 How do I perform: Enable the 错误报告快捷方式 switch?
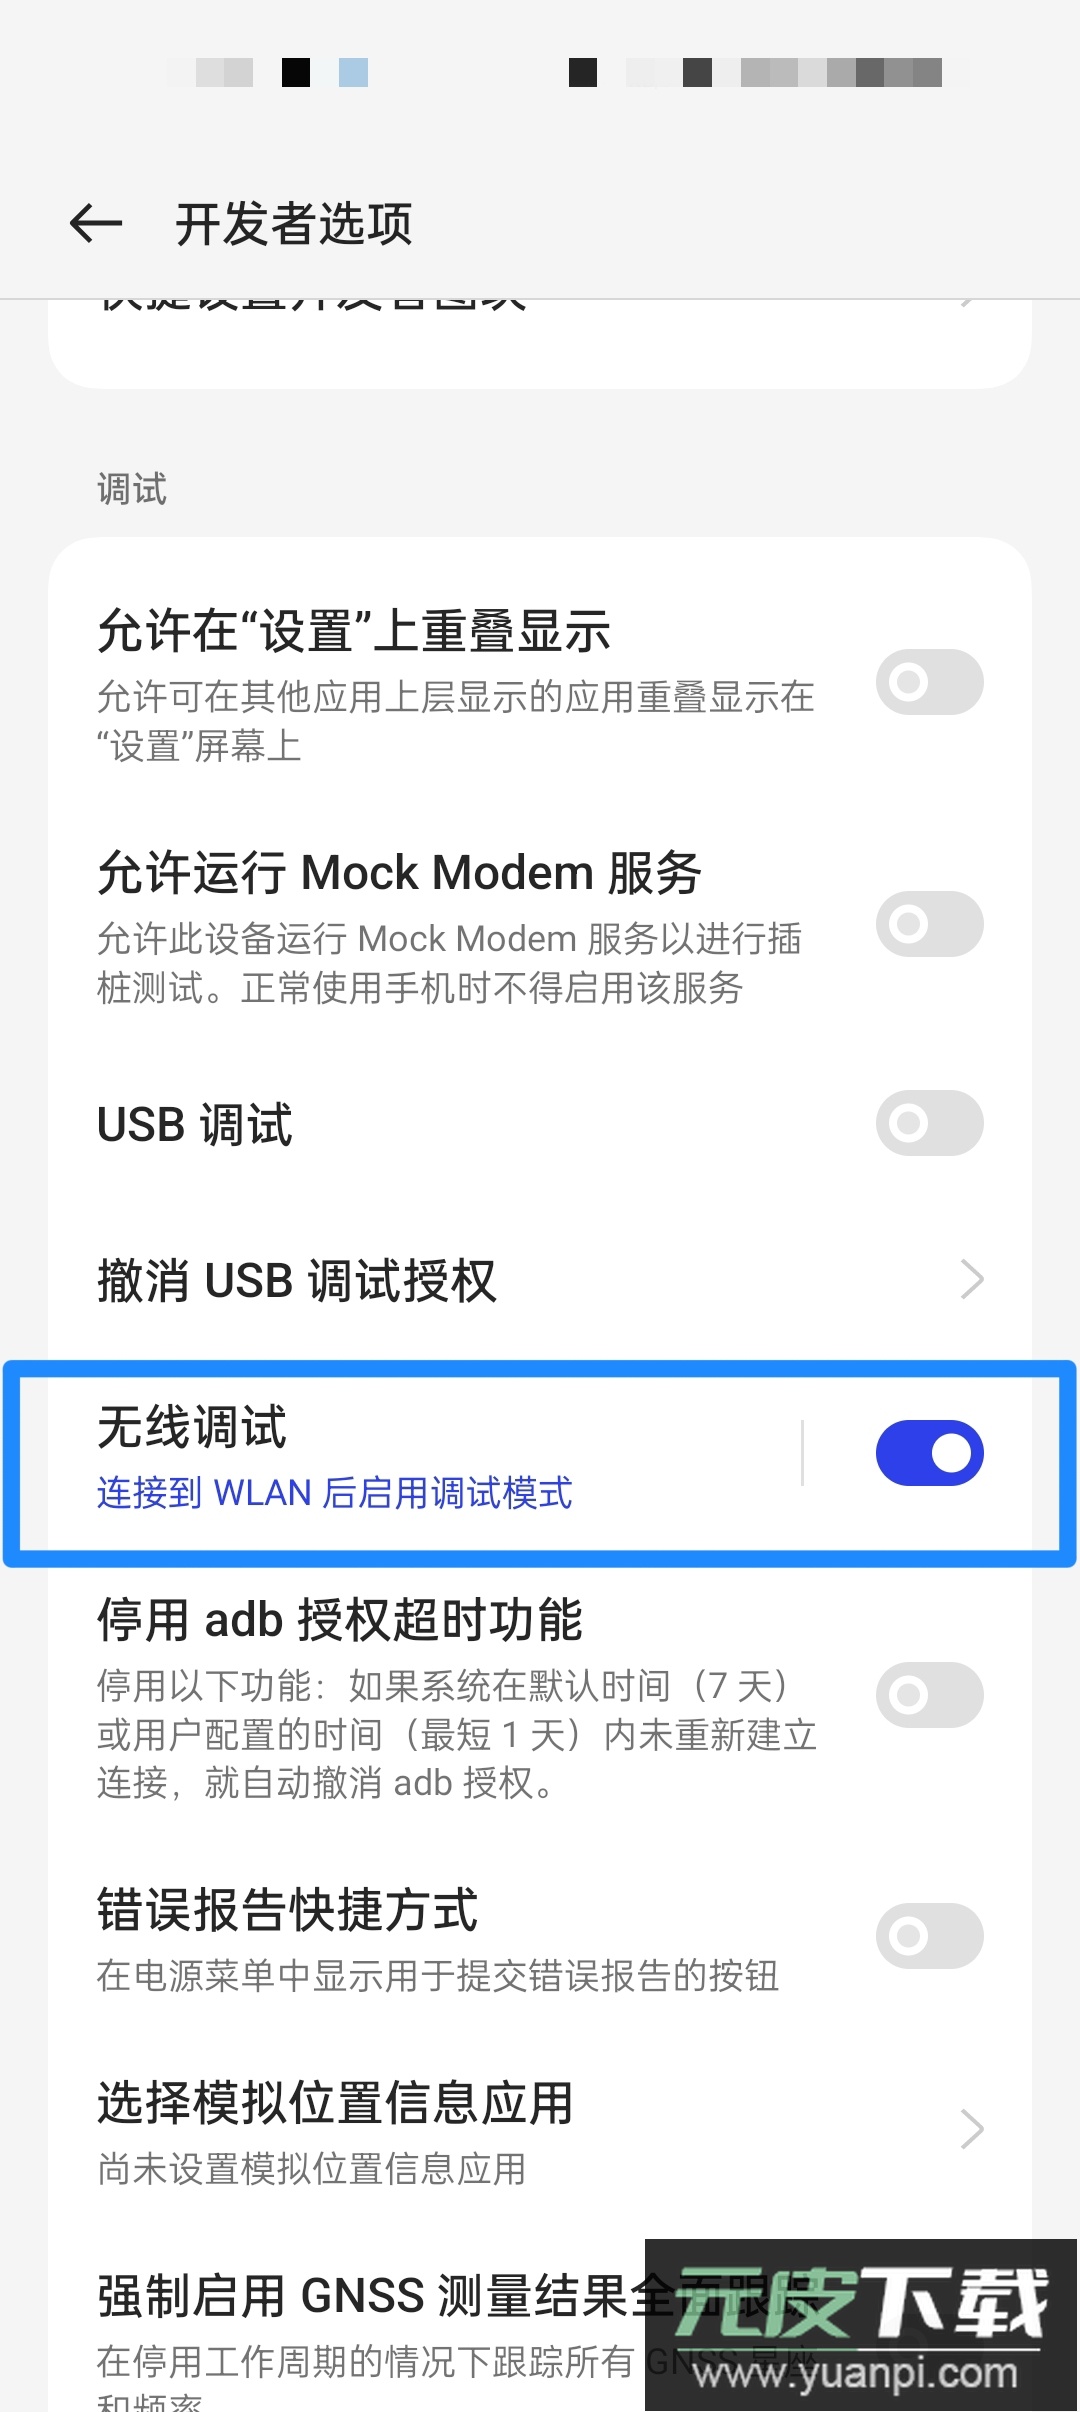[929, 1936]
